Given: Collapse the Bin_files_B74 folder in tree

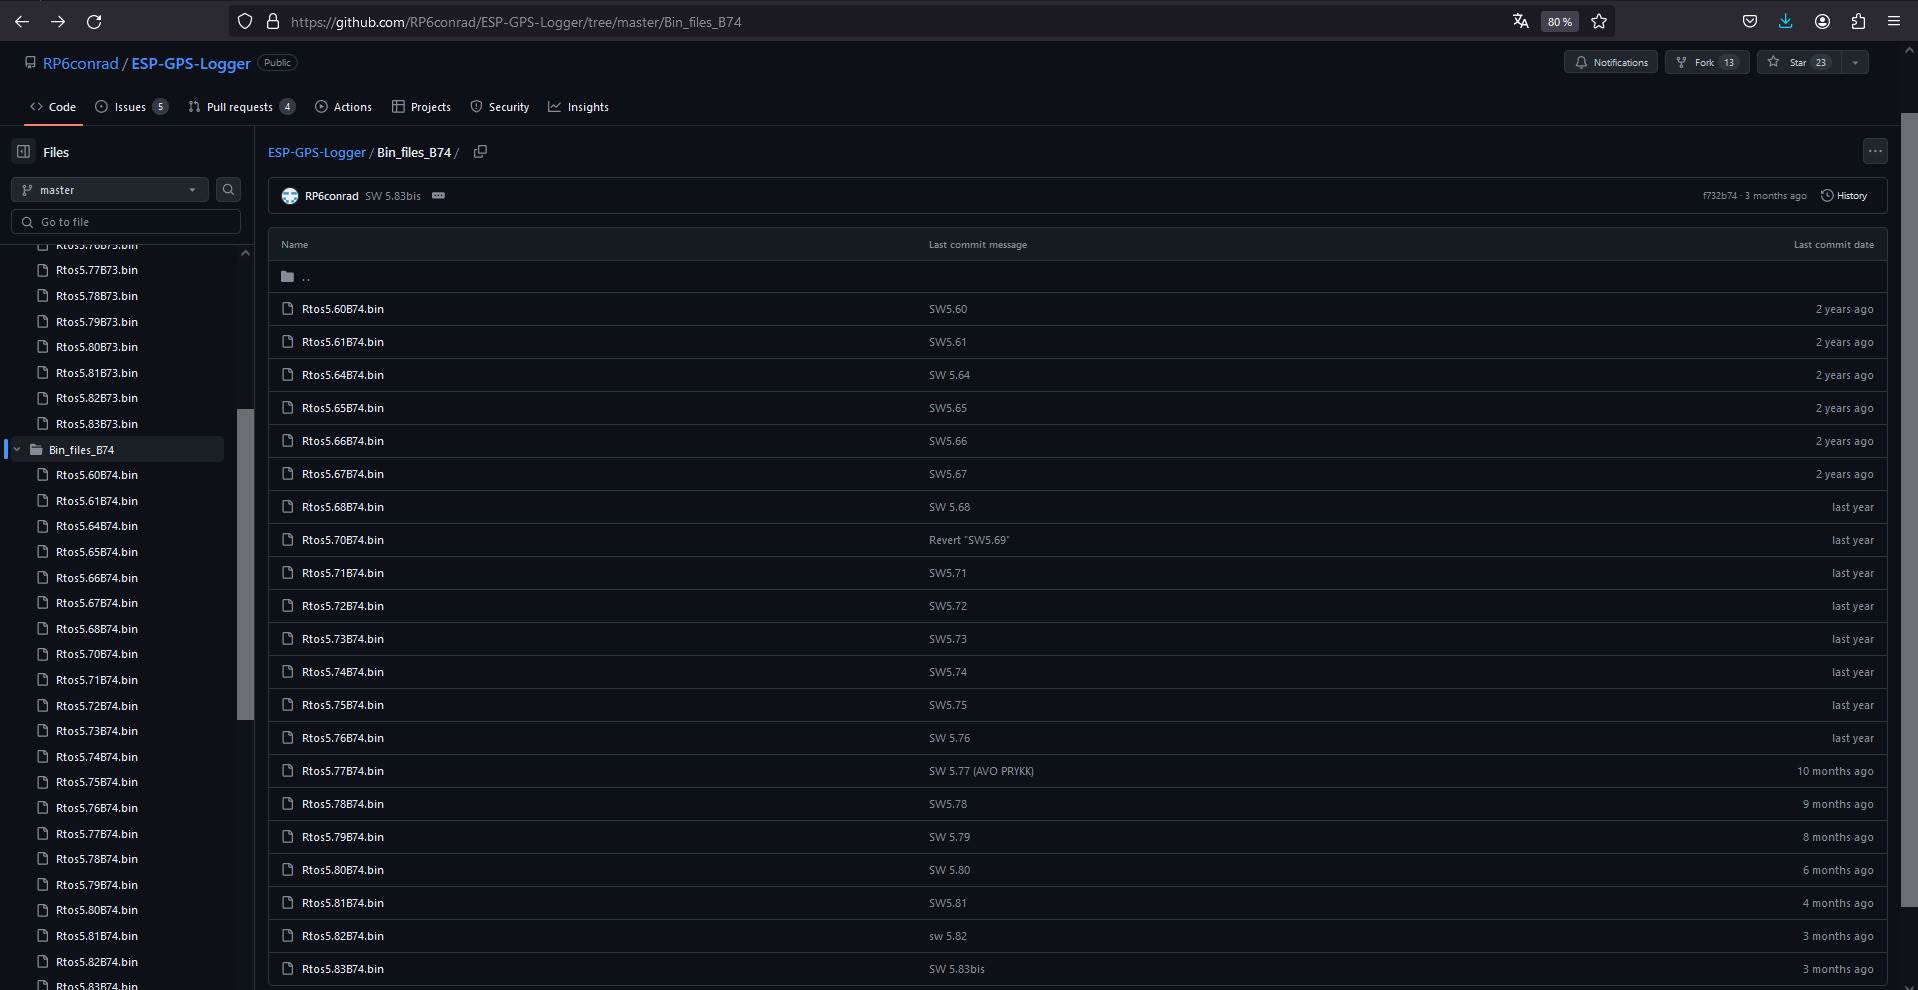Looking at the screenshot, I should pos(17,450).
